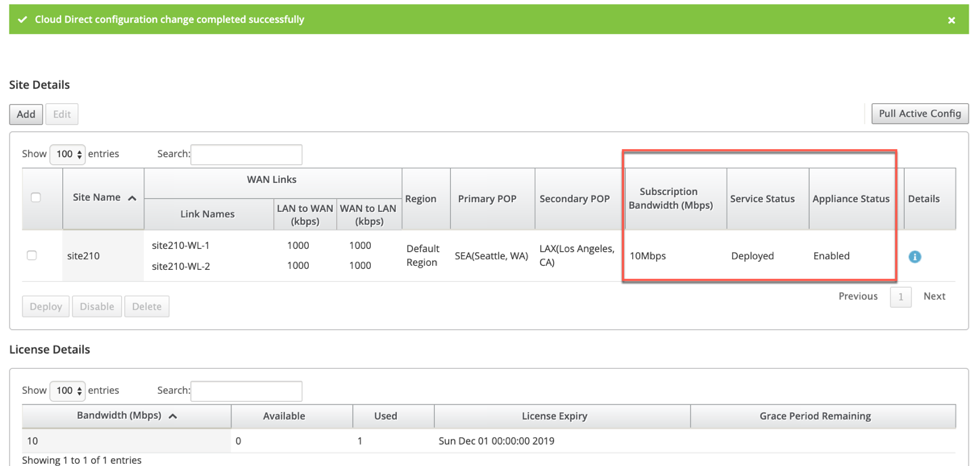Sort license table by Bandwidth (Mbps)

click(x=127, y=416)
